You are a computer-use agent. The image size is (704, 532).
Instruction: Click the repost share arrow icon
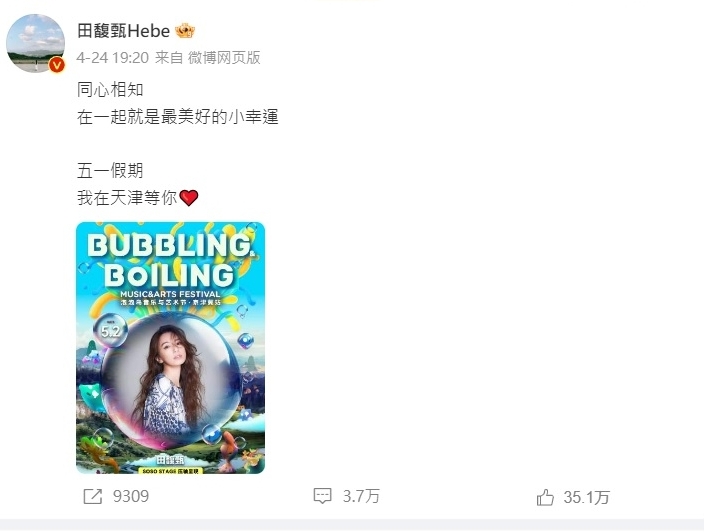click(93, 497)
